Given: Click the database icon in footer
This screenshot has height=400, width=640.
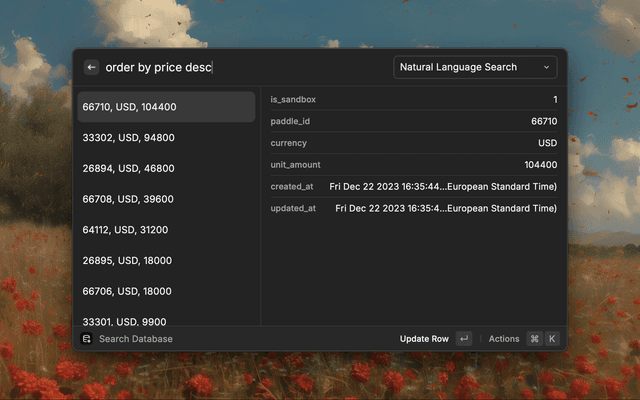Looking at the screenshot, I should point(87,339).
